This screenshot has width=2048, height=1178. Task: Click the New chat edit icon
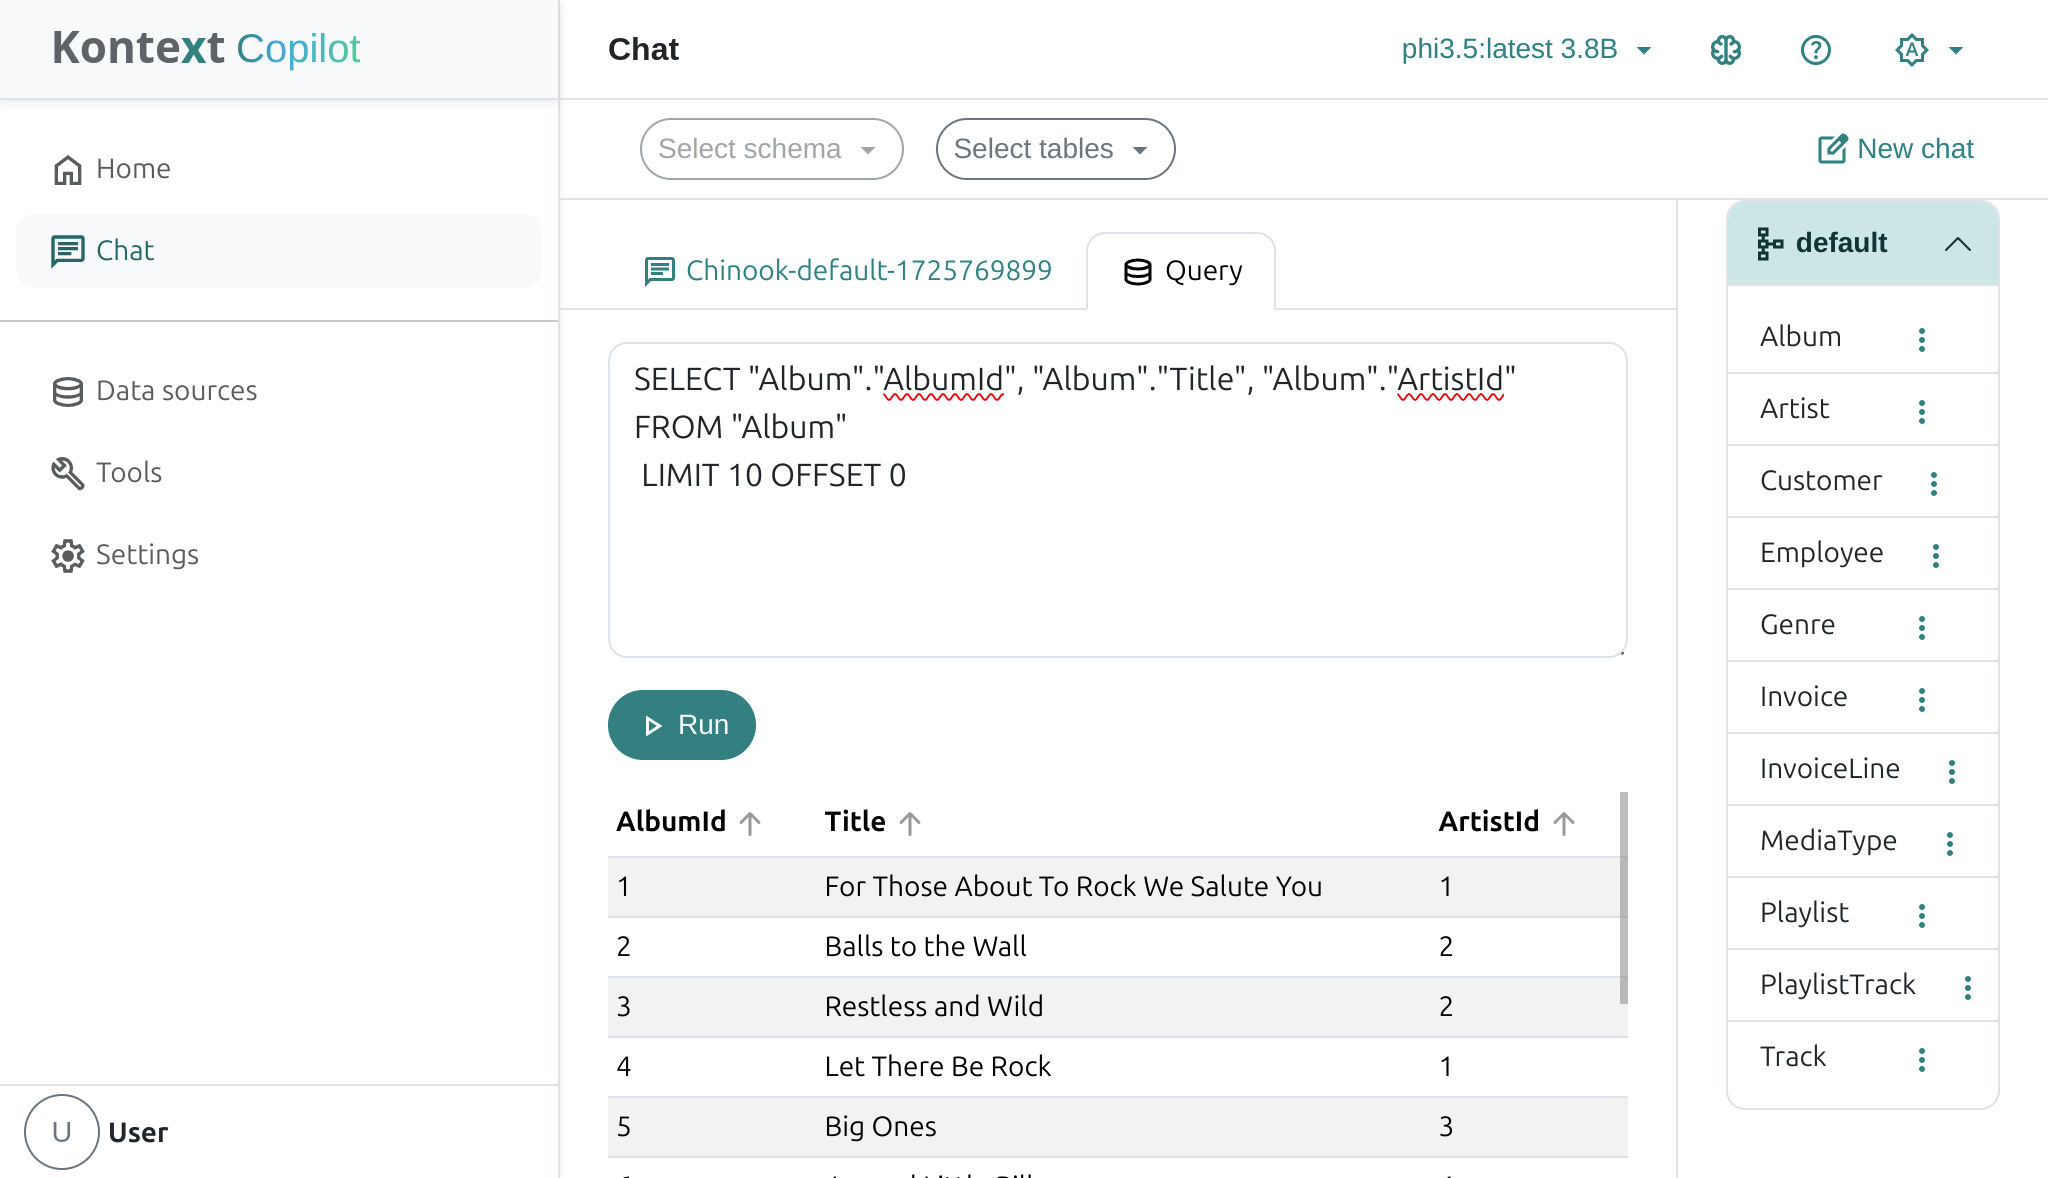point(1831,148)
